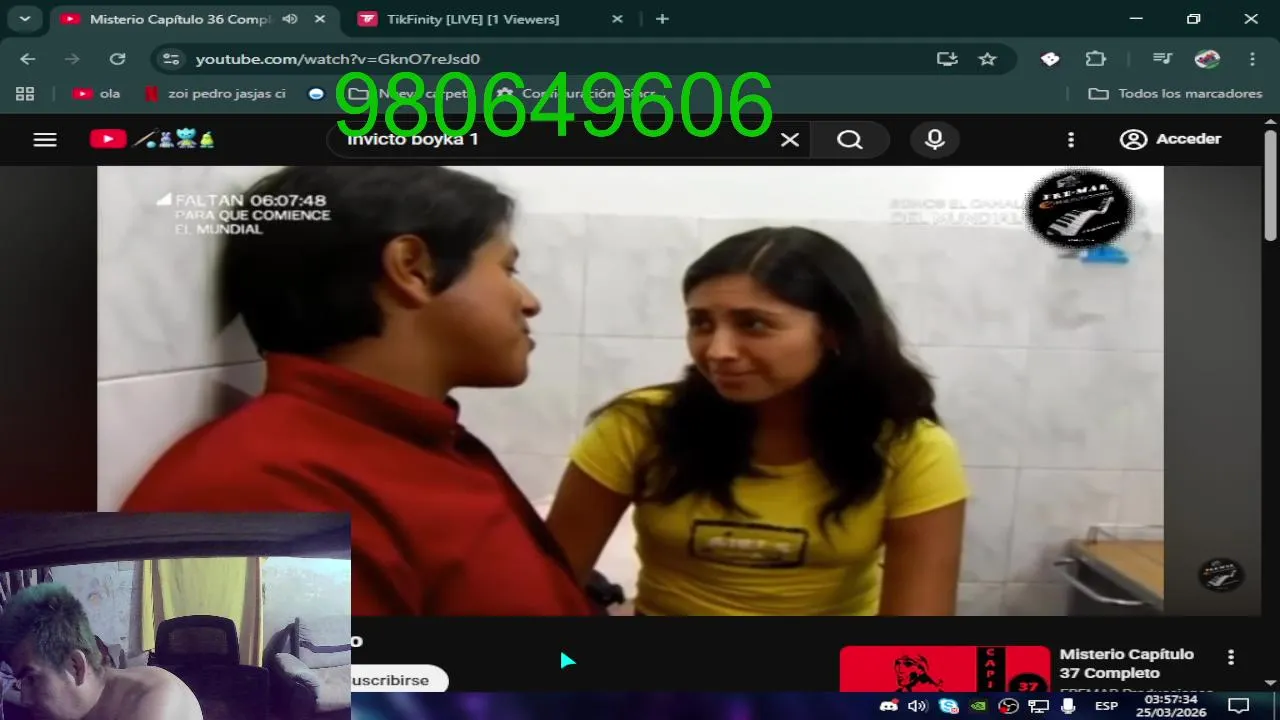The image size is (1280, 720).
Task: Open Discord tray icon
Action: tap(888, 706)
